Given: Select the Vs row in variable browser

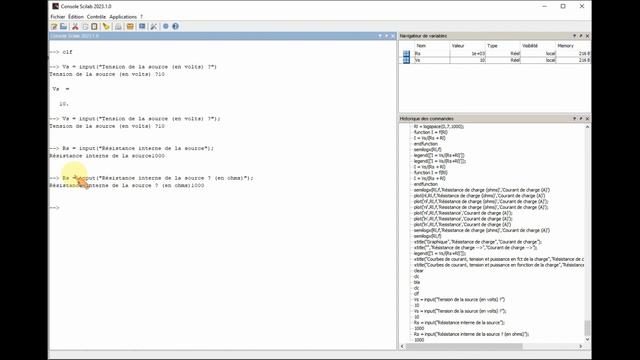Looking at the screenshot, I should tap(495, 60).
